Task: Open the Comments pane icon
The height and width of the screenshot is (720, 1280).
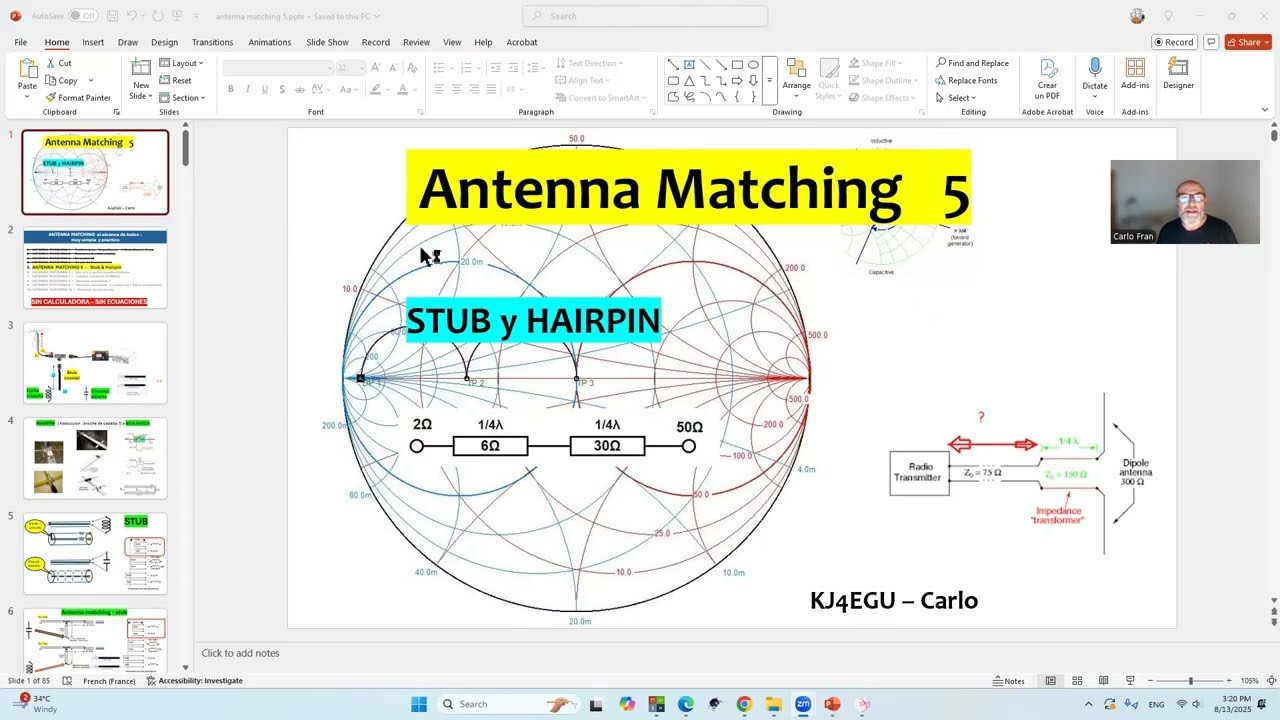Action: pyautogui.click(x=1211, y=42)
